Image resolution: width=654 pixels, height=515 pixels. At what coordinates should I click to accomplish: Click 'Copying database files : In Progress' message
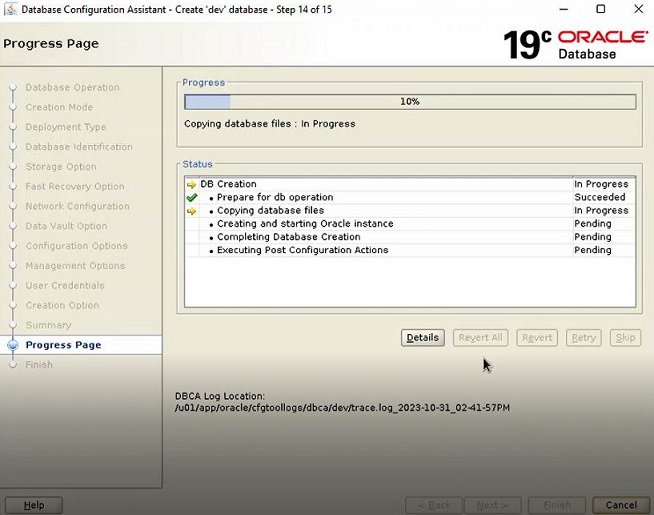pos(270,124)
